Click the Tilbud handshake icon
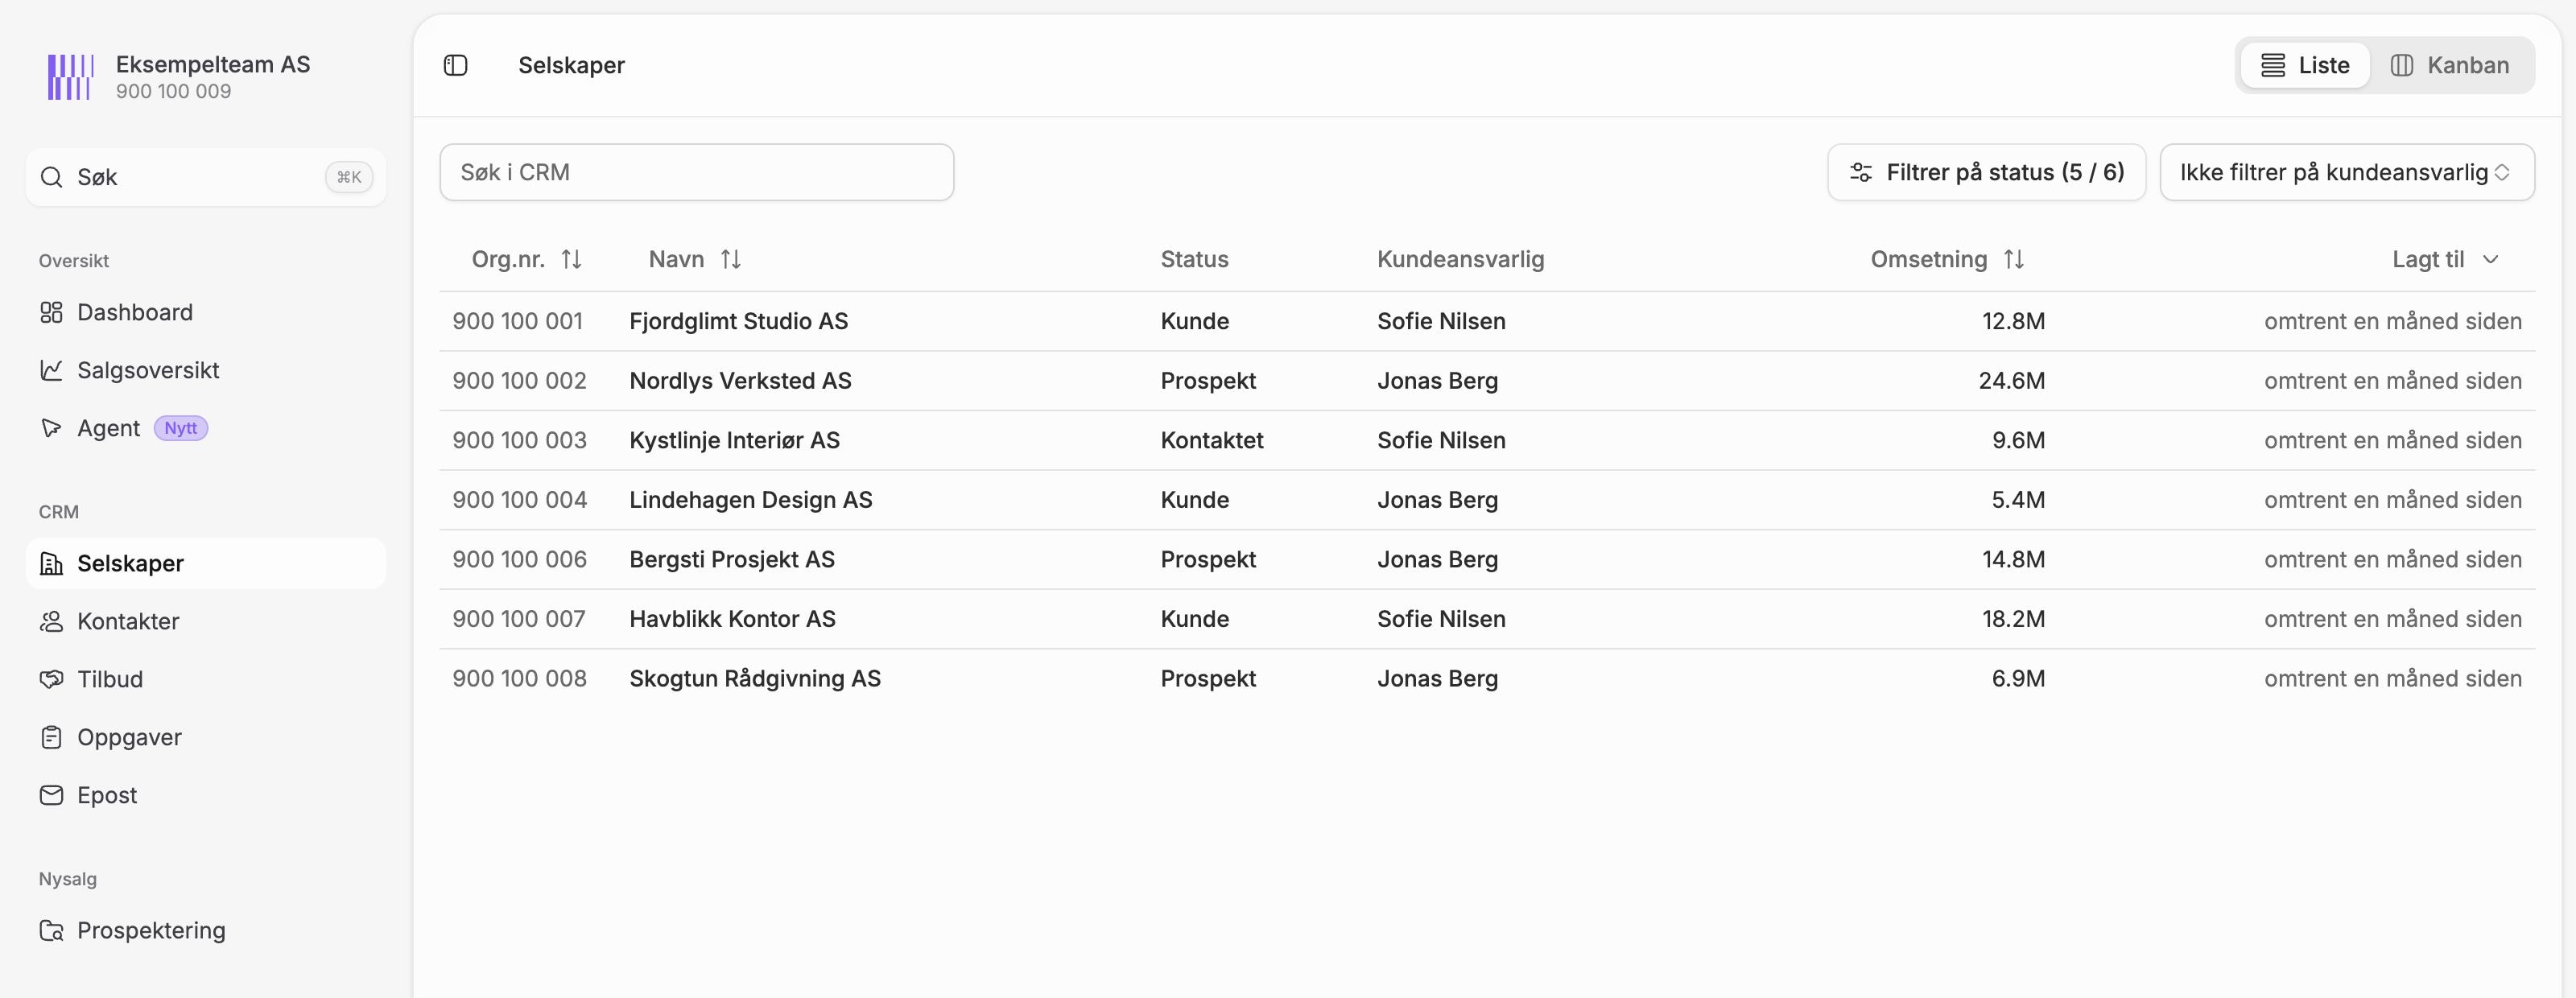The height and width of the screenshot is (998, 2576). point(51,679)
